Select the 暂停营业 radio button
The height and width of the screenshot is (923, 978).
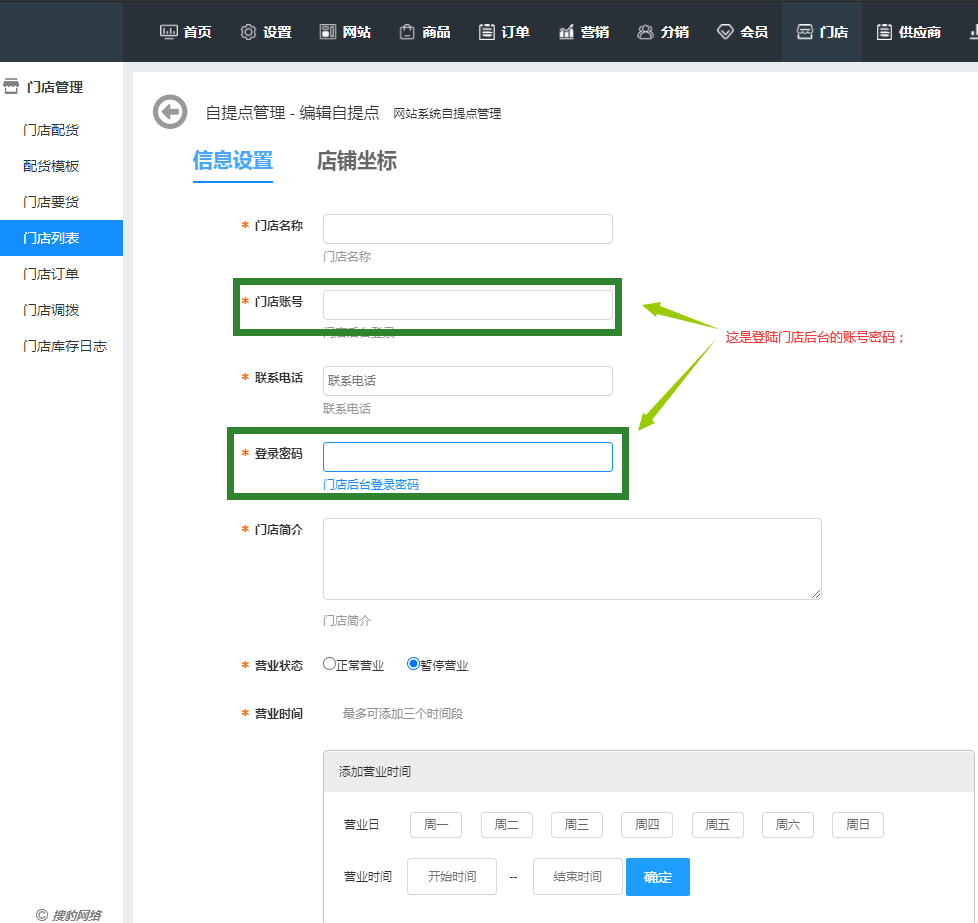click(413, 664)
